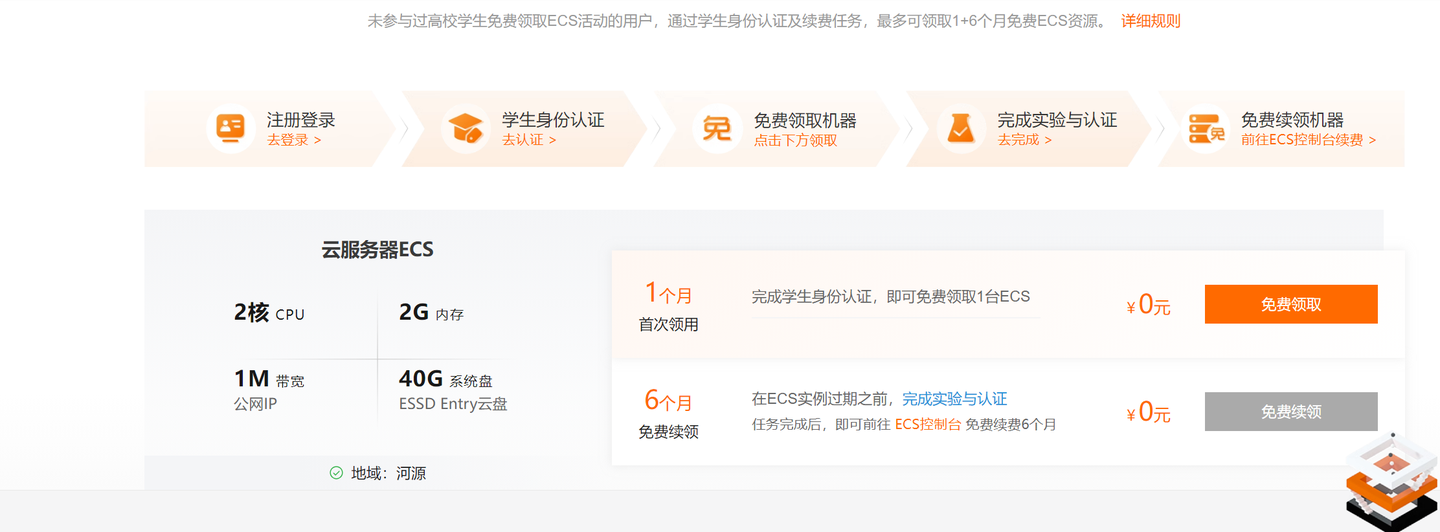The height and width of the screenshot is (532, 1440).
Task: Click the 6个月 duration text
Action: coord(668,401)
